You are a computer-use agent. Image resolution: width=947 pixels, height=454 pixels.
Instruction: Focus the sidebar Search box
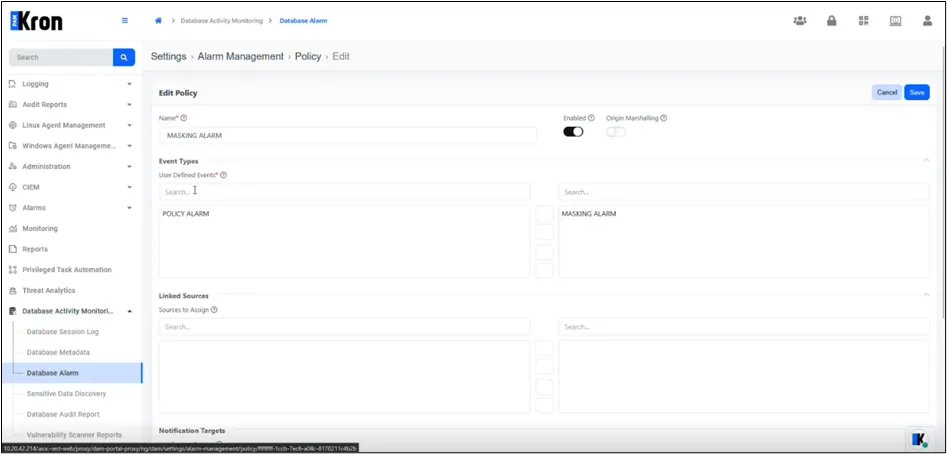(61, 57)
